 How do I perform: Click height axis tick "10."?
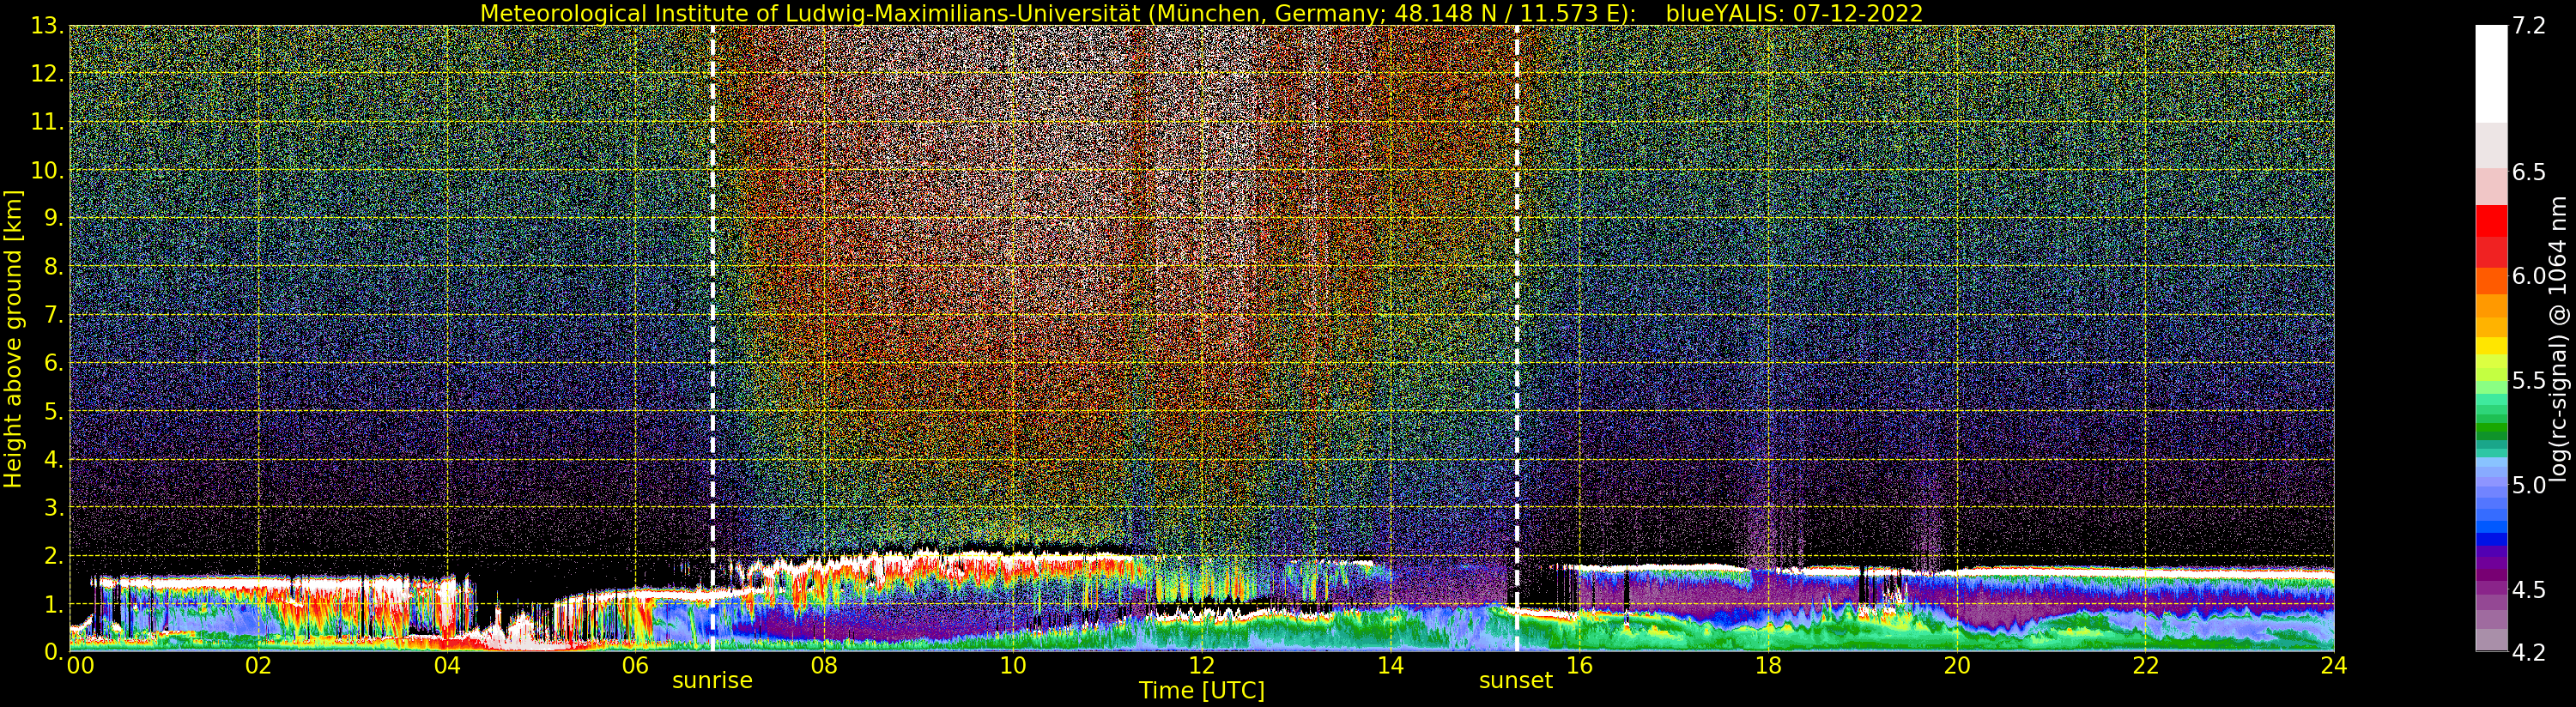tap(48, 170)
